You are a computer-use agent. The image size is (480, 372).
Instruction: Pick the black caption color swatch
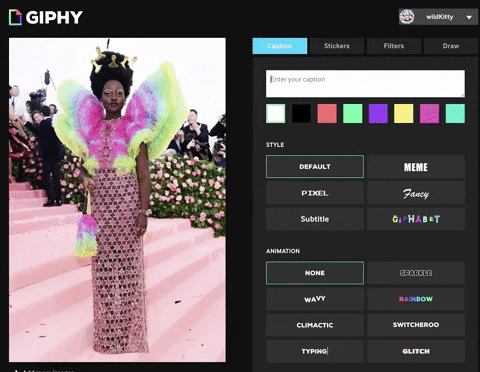coord(301,114)
